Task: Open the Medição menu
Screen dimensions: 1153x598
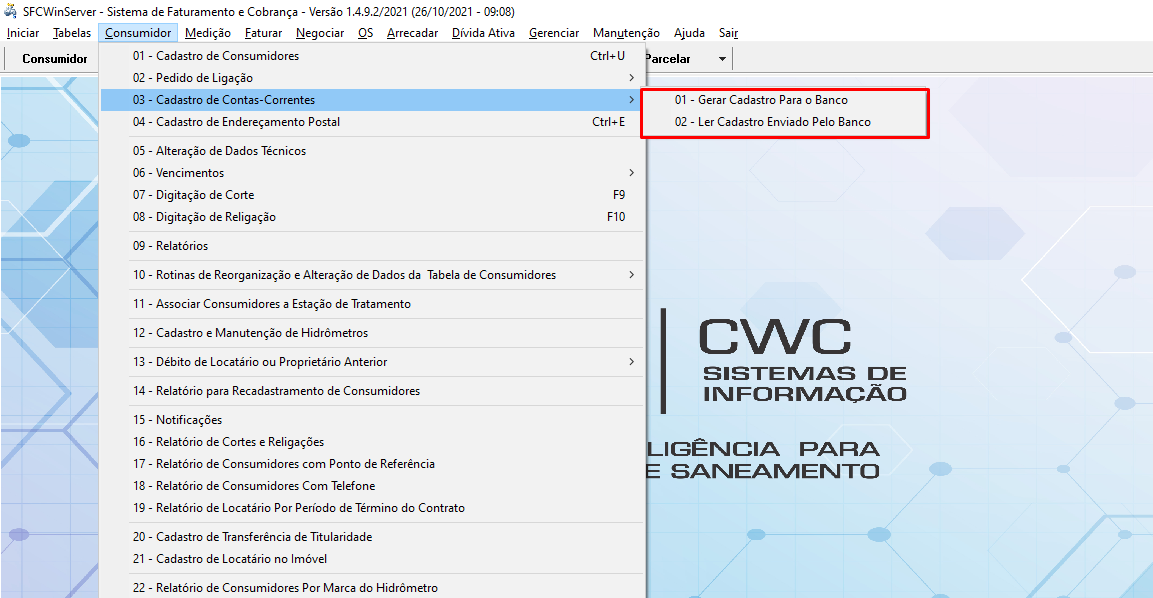Action: (x=207, y=33)
